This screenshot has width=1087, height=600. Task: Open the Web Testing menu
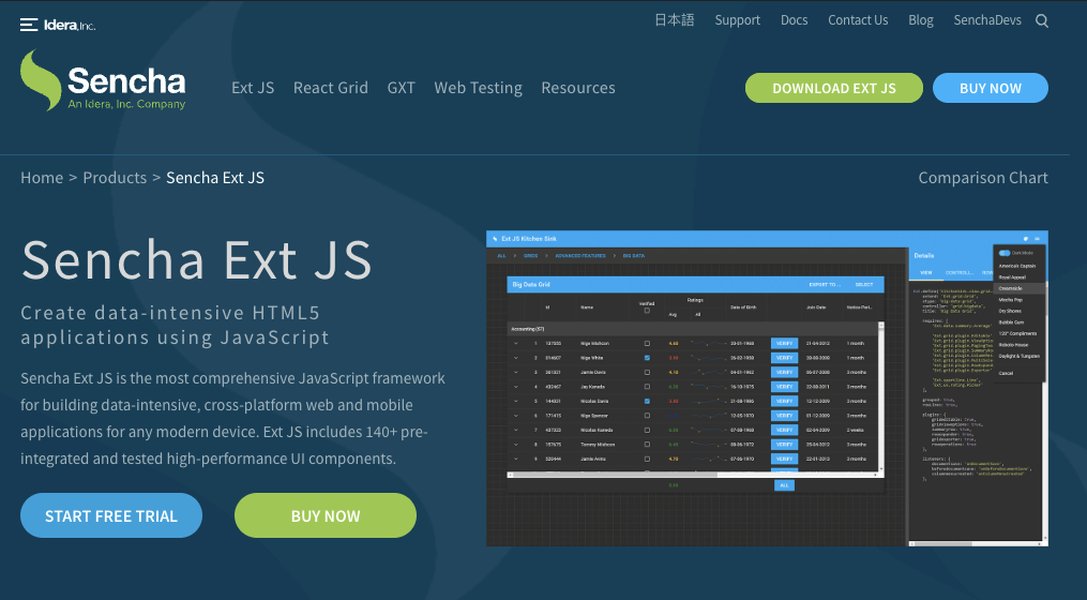(478, 88)
